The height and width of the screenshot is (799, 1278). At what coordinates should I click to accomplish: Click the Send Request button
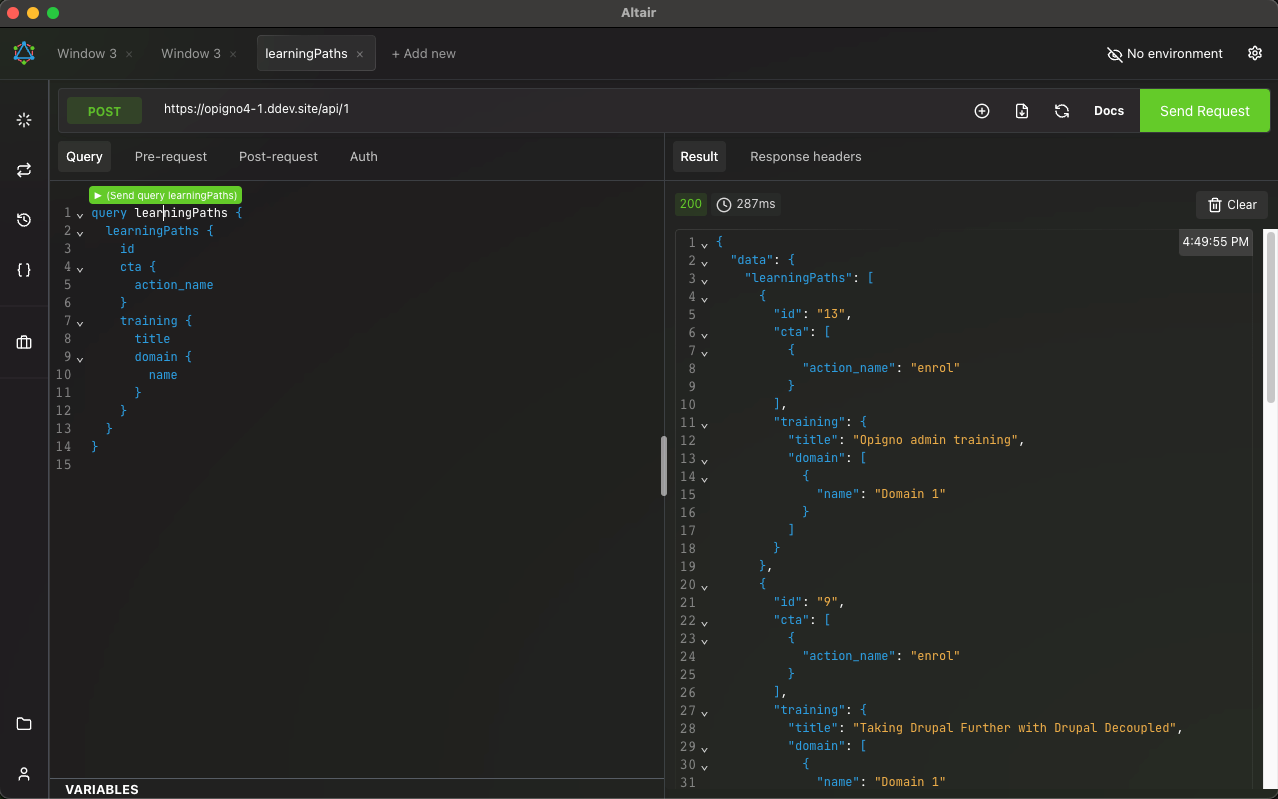[x=1205, y=111]
